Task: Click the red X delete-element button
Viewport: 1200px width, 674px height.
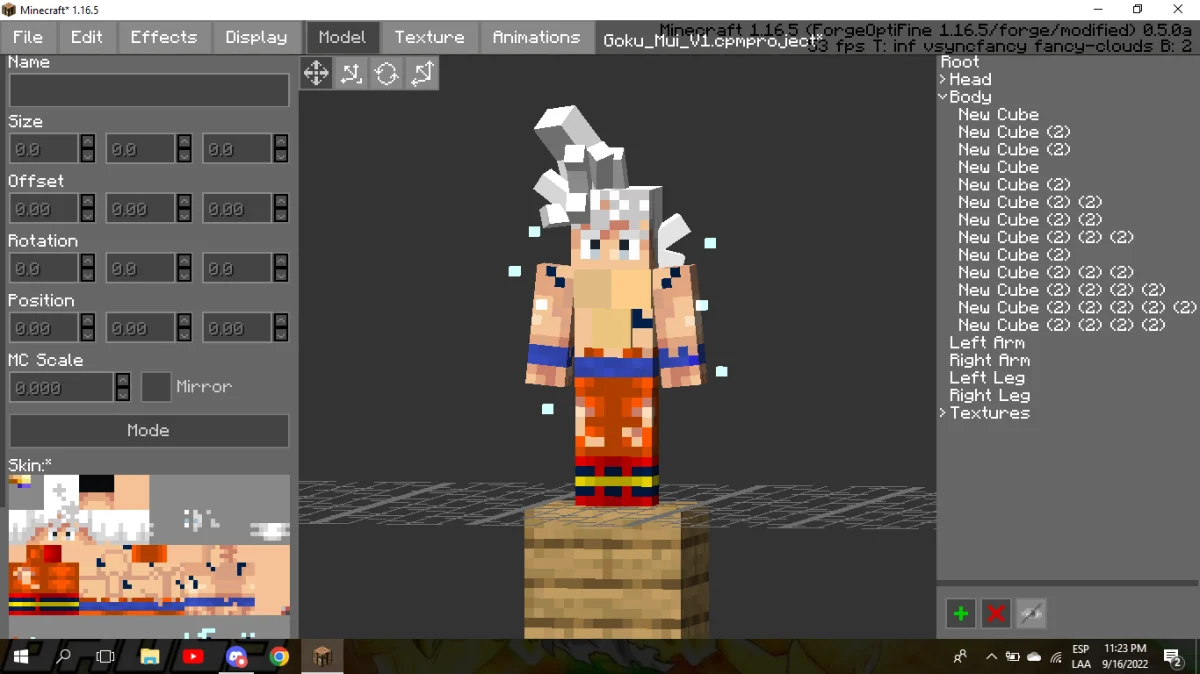Action: click(996, 614)
